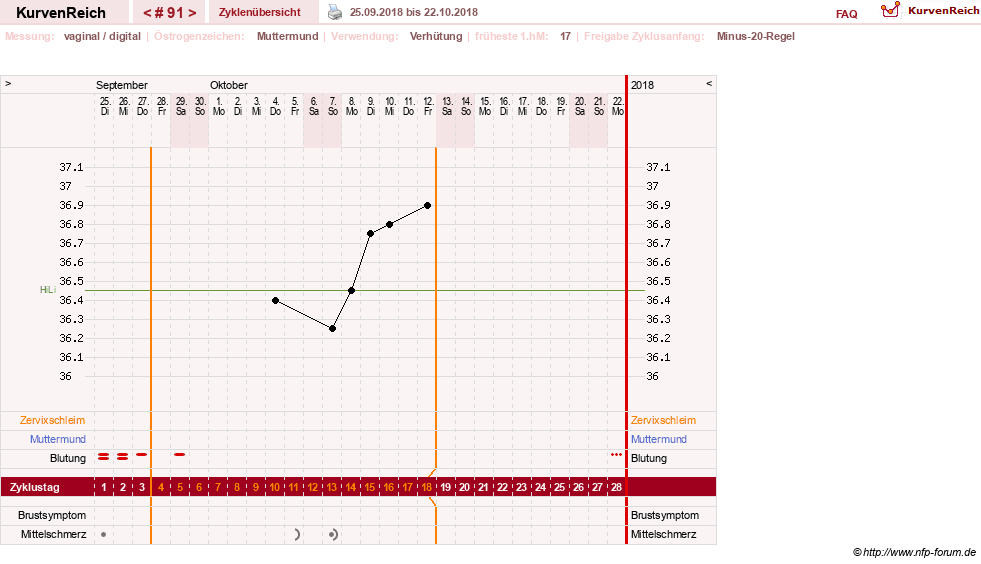Screen dimensions: 981x564
Task: Select the temperature point on Oct 10
Action: pyautogui.click(x=390, y=224)
